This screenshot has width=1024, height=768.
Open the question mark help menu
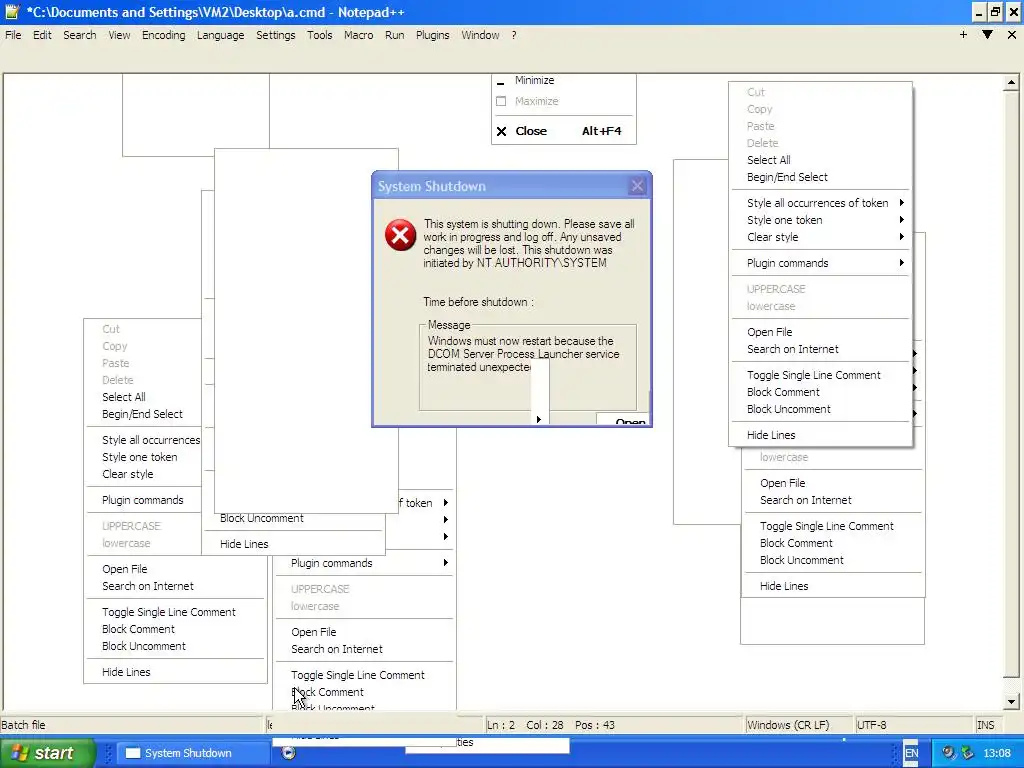coord(514,35)
